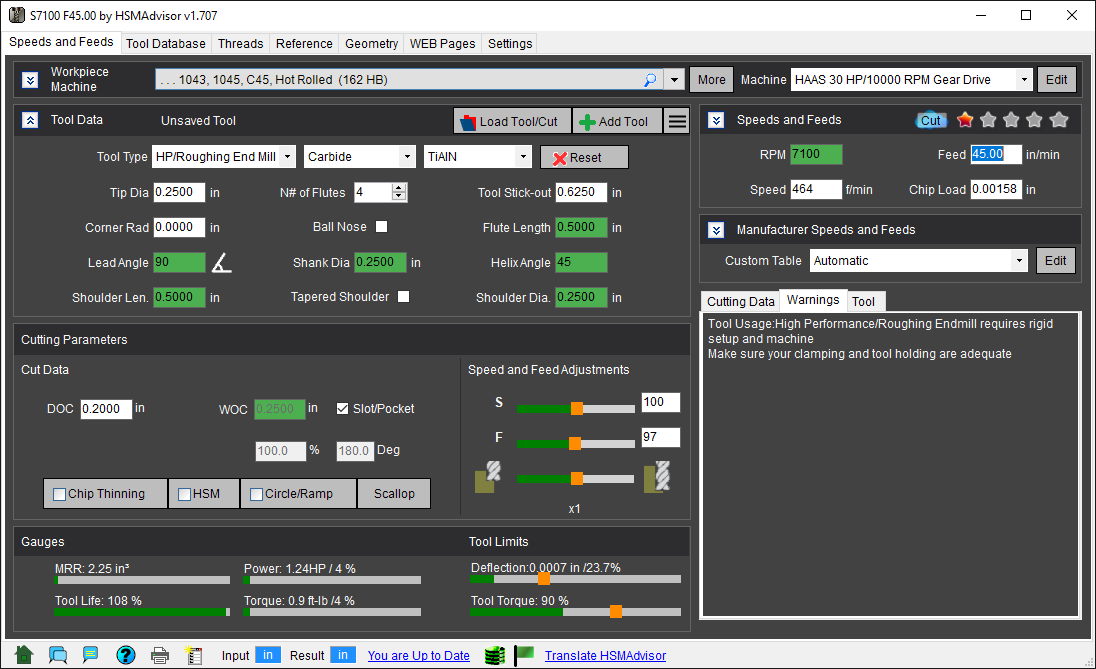Click the Translate HSMAdvisor link
Viewport: 1096px width, 669px height.
click(605, 656)
